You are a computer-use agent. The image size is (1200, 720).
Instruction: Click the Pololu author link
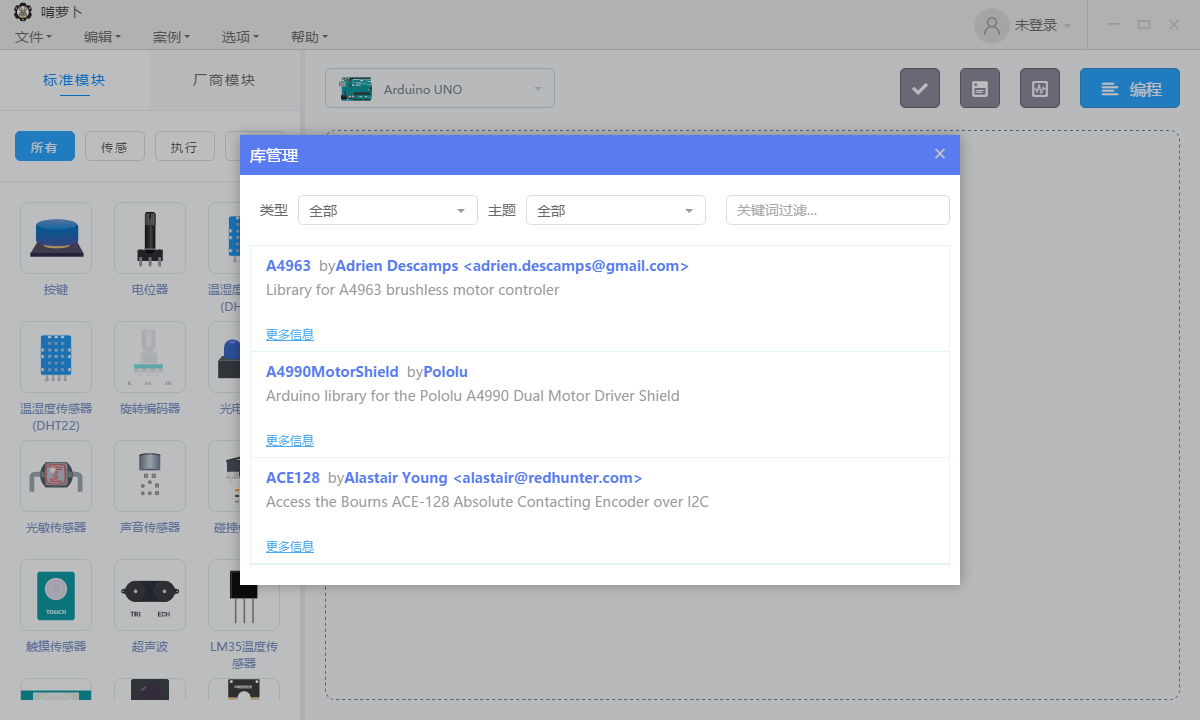(x=446, y=372)
